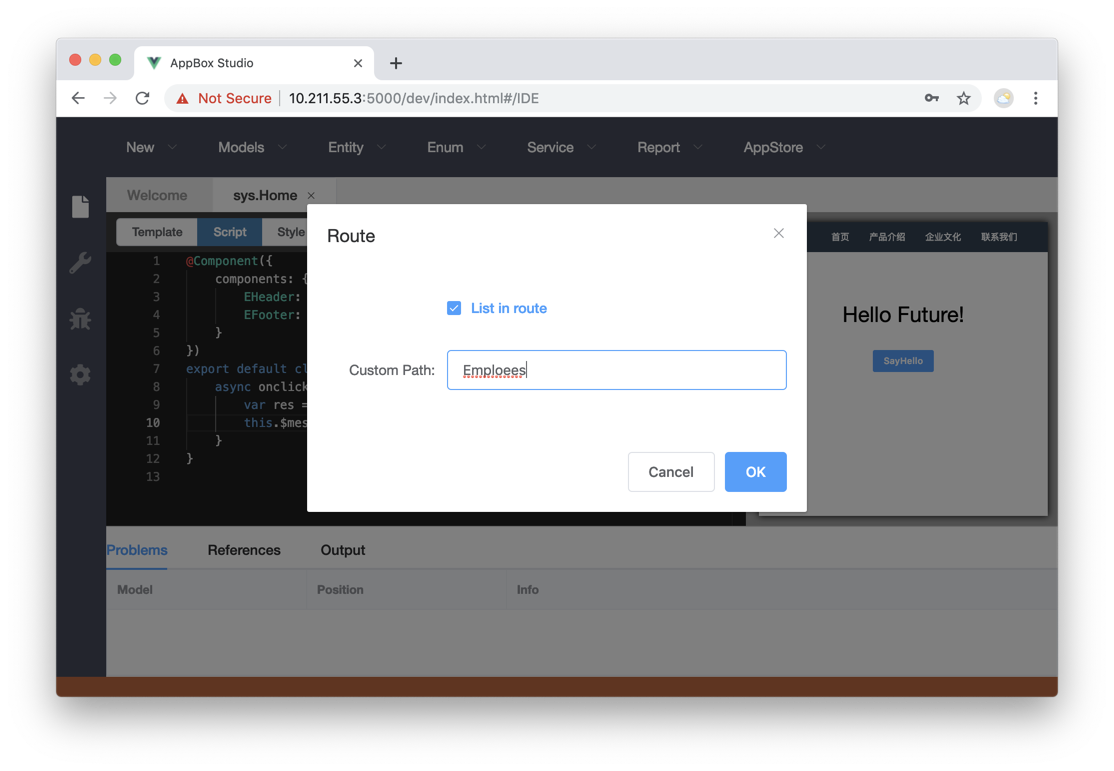This screenshot has width=1114, height=771.
Task: Open a new browser tab
Action: coord(396,63)
